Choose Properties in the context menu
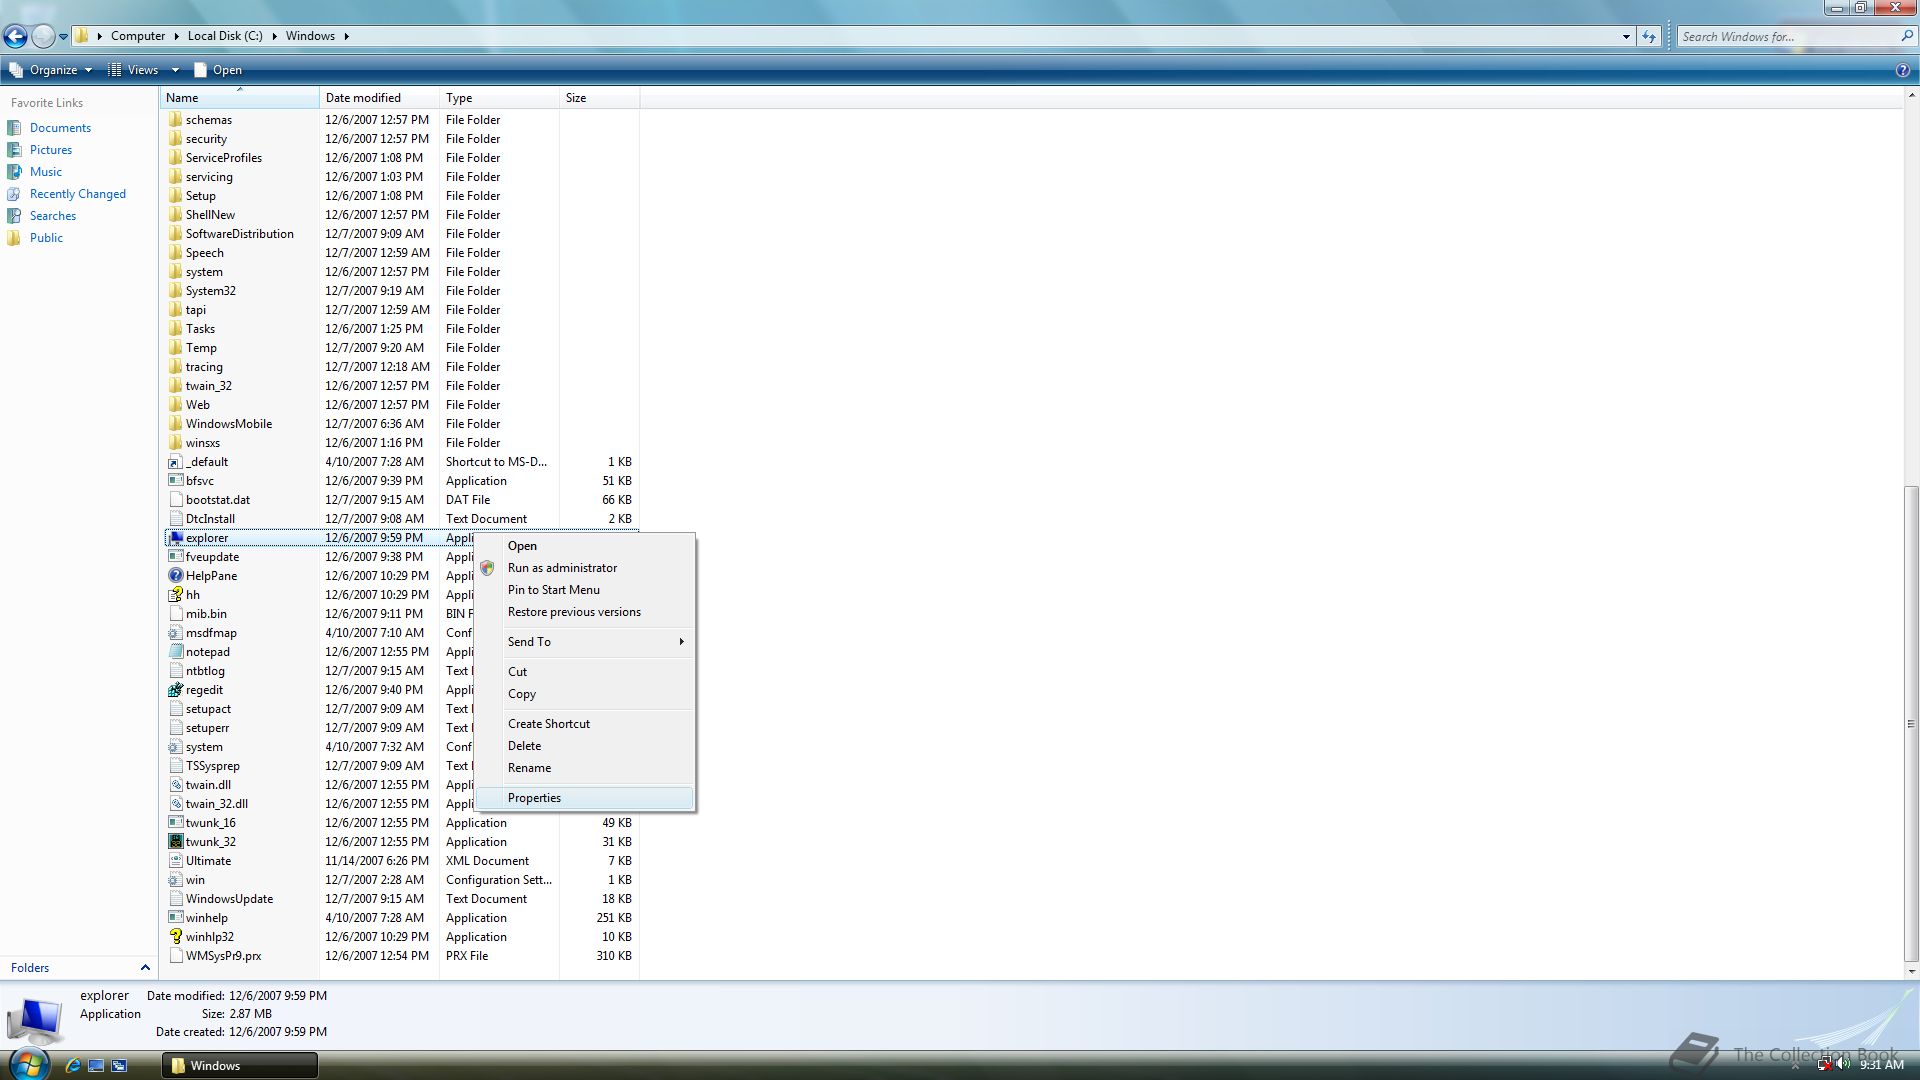 coord(585,798)
